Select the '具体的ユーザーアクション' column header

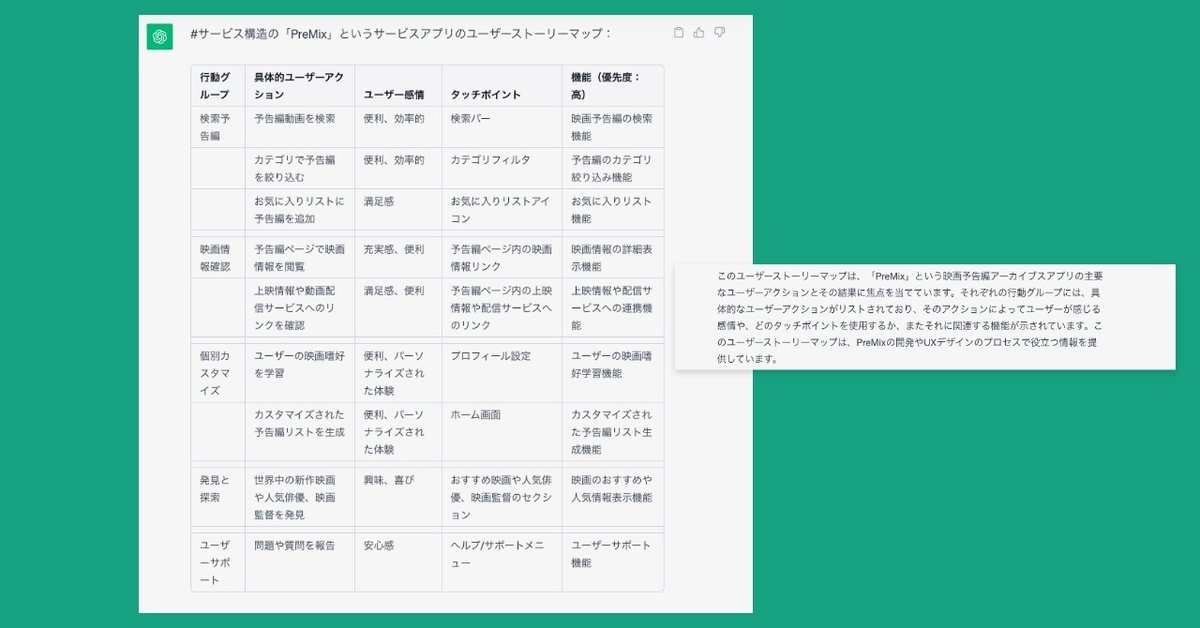300,86
